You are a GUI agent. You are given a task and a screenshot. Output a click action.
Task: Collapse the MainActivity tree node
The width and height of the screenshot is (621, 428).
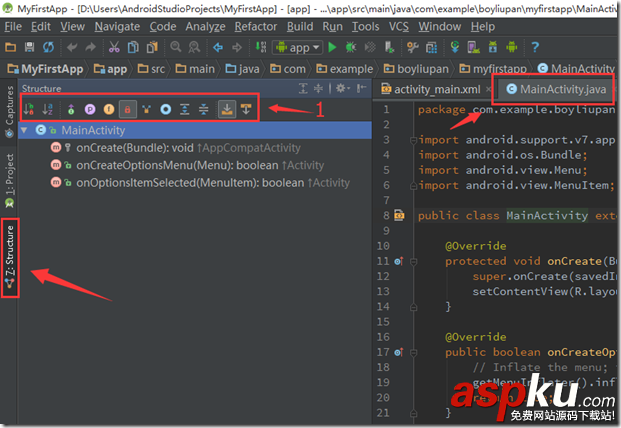point(24,130)
